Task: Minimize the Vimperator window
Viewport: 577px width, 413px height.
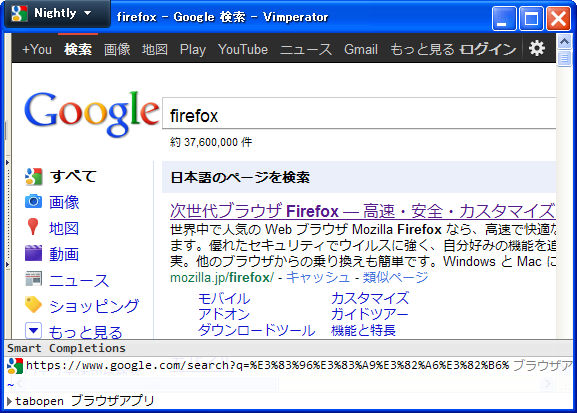Action: point(504,18)
